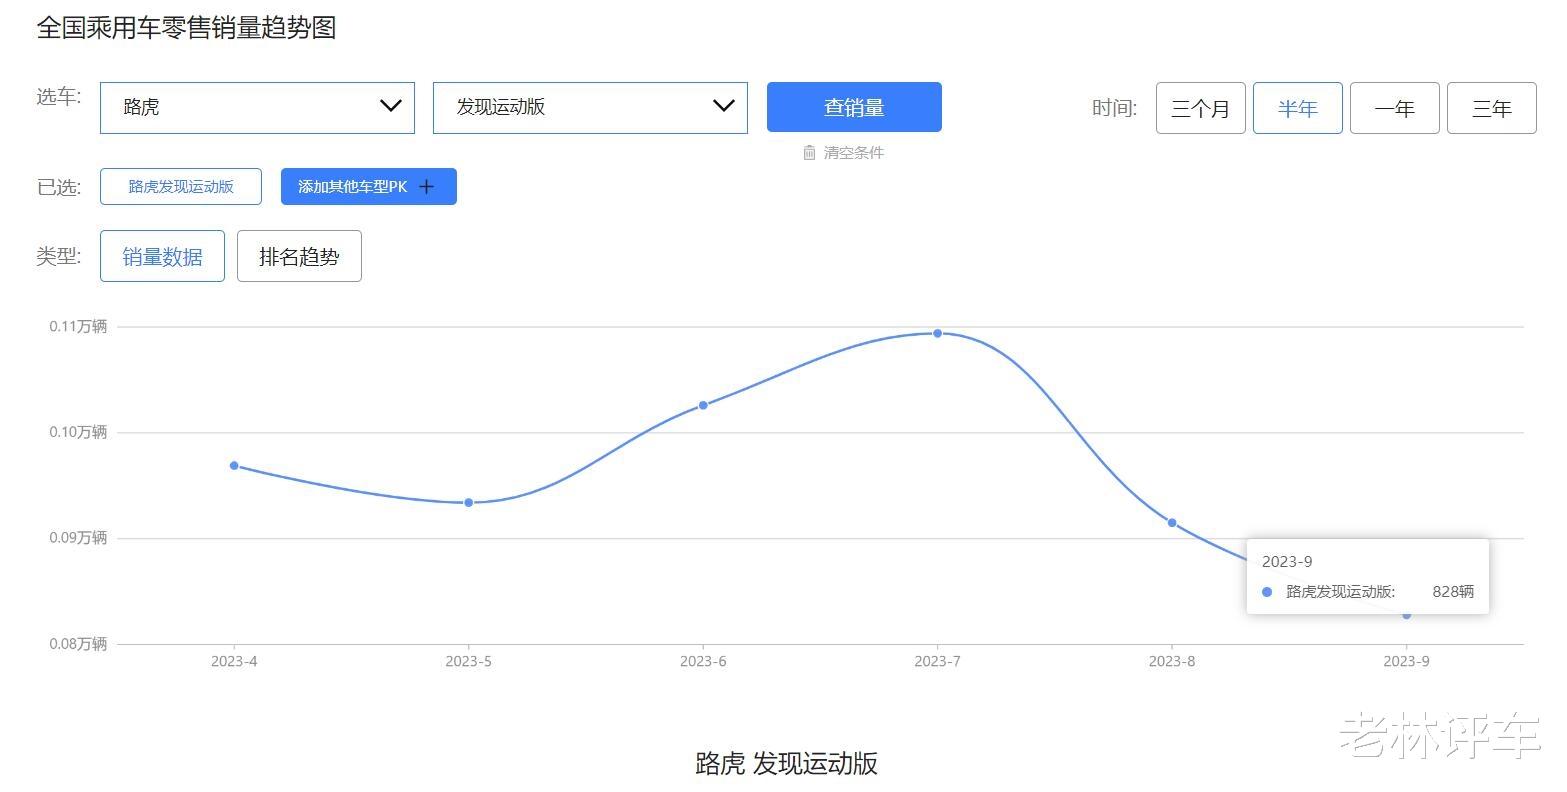Click the 0.09万辆 y-axis label
1567x792 pixels.
(78, 538)
